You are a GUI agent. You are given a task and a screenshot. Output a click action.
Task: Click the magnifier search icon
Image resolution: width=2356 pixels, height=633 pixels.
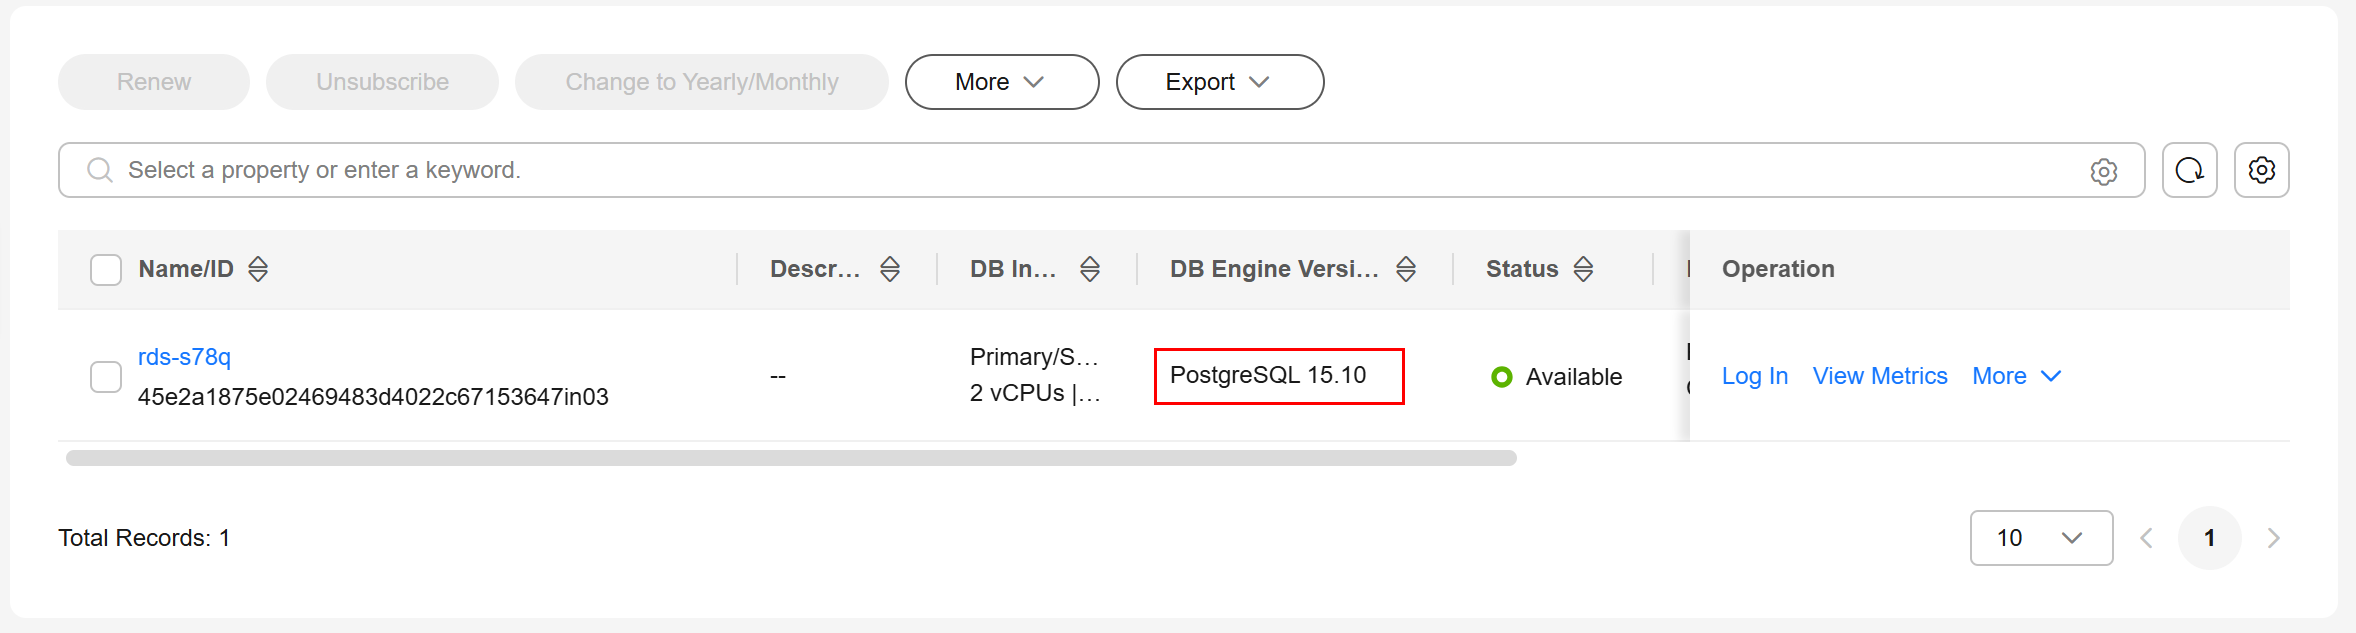point(99,170)
